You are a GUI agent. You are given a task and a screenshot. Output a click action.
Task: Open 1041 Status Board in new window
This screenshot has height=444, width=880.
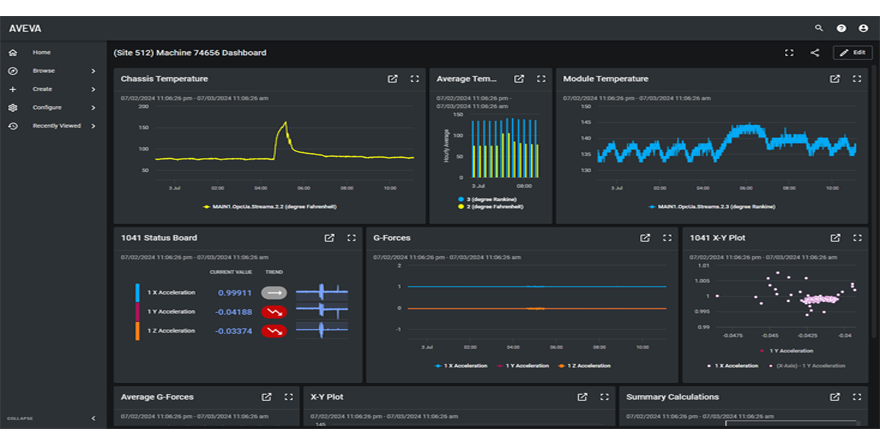329,238
